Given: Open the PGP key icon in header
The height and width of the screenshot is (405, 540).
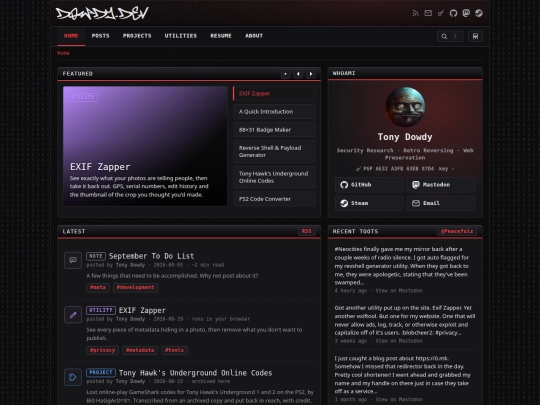Looking at the screenshot, I should pyautogui.click(x=441, y=13).
